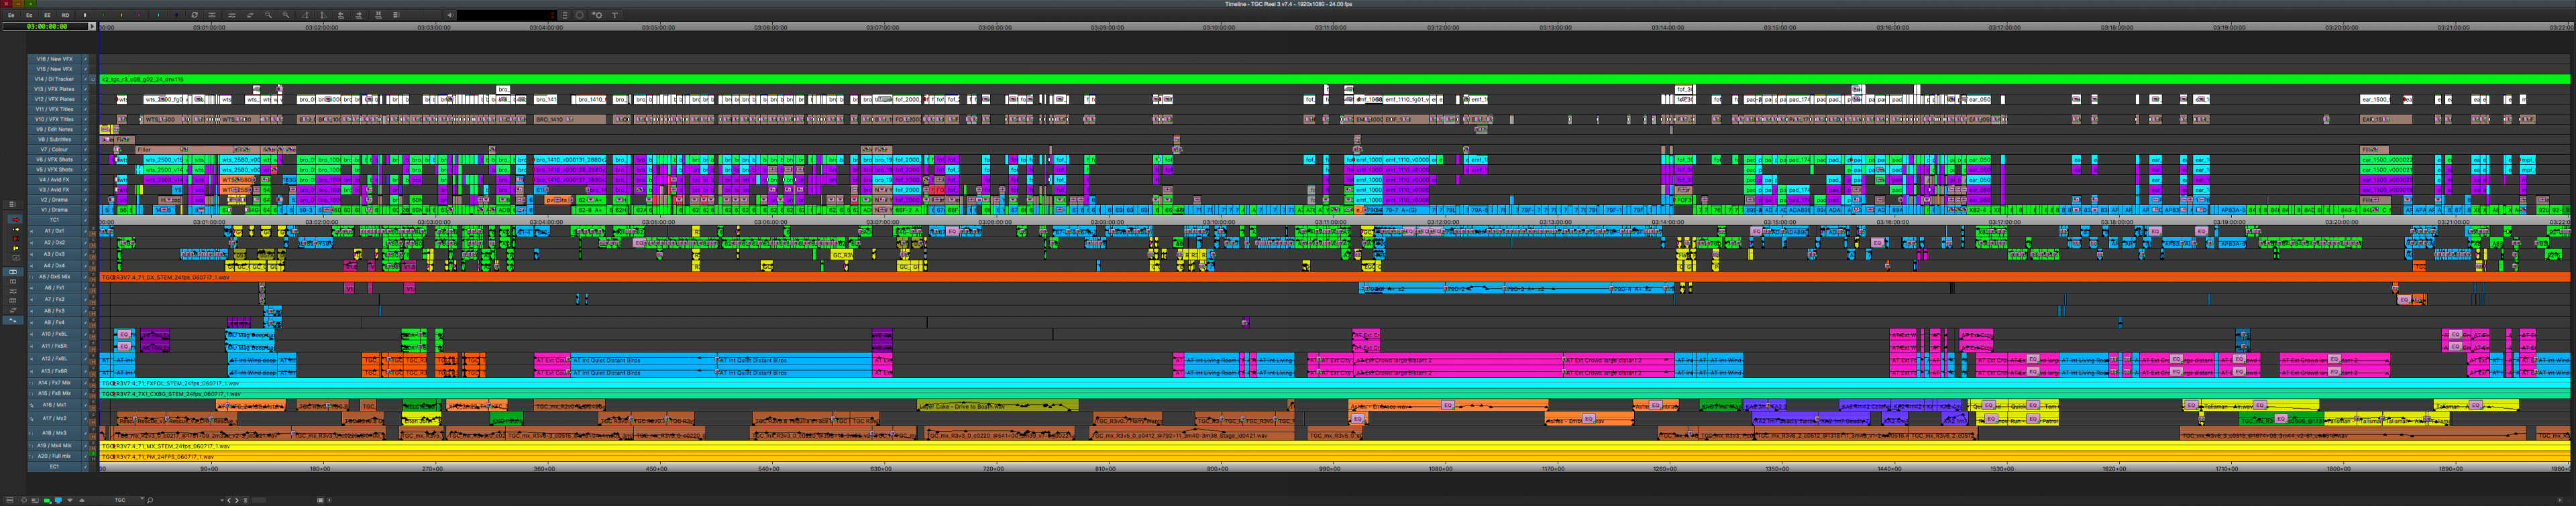Open the audio meter menu list icon

564,16
